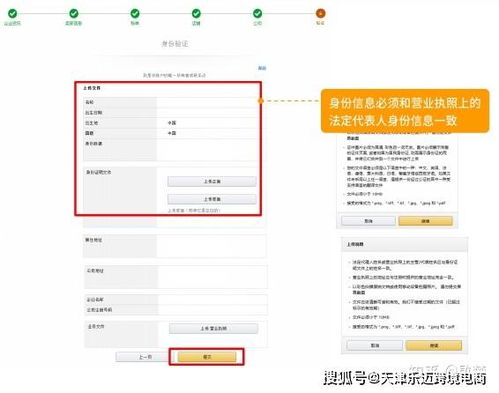The image size is (499, 393).
Task: Click the birthplace value 中国
Action: click(172, 123)
